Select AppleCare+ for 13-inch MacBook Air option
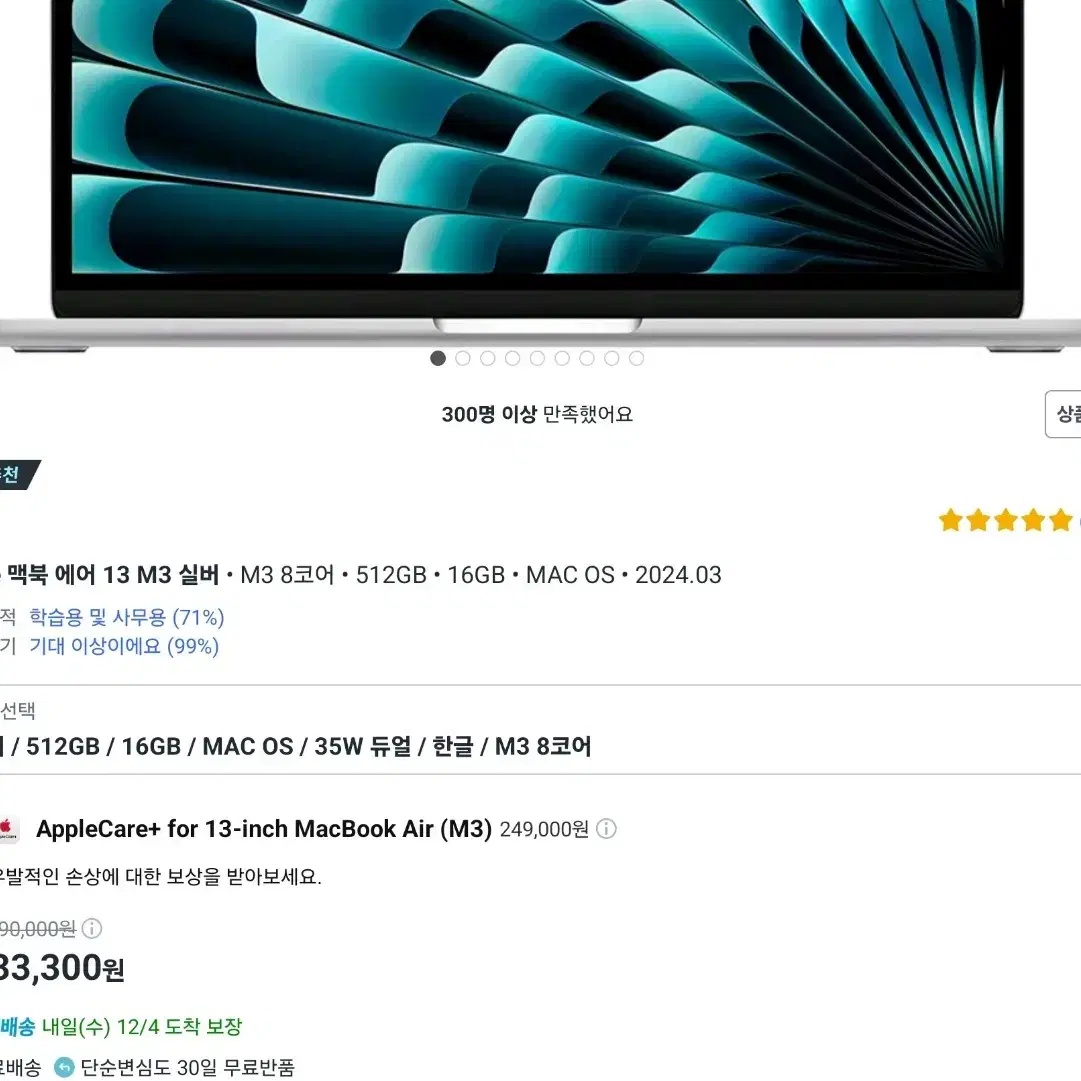Viewport: 1081px width, 1081px height. (264, 829)
